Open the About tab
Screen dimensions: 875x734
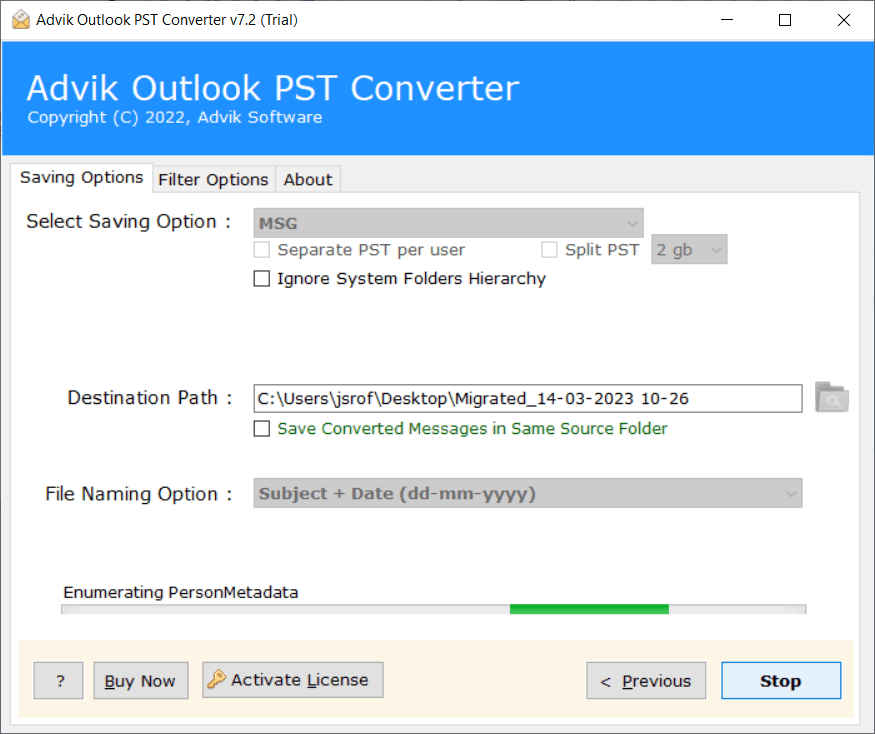[x=308, y=180]
